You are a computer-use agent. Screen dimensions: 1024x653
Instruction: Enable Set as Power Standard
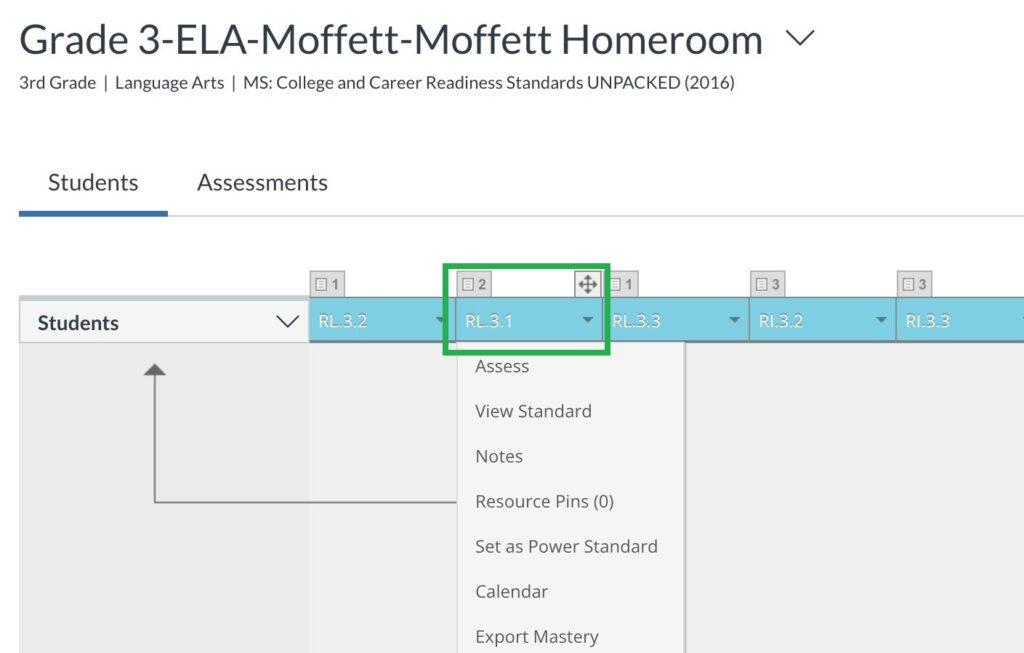566,546
